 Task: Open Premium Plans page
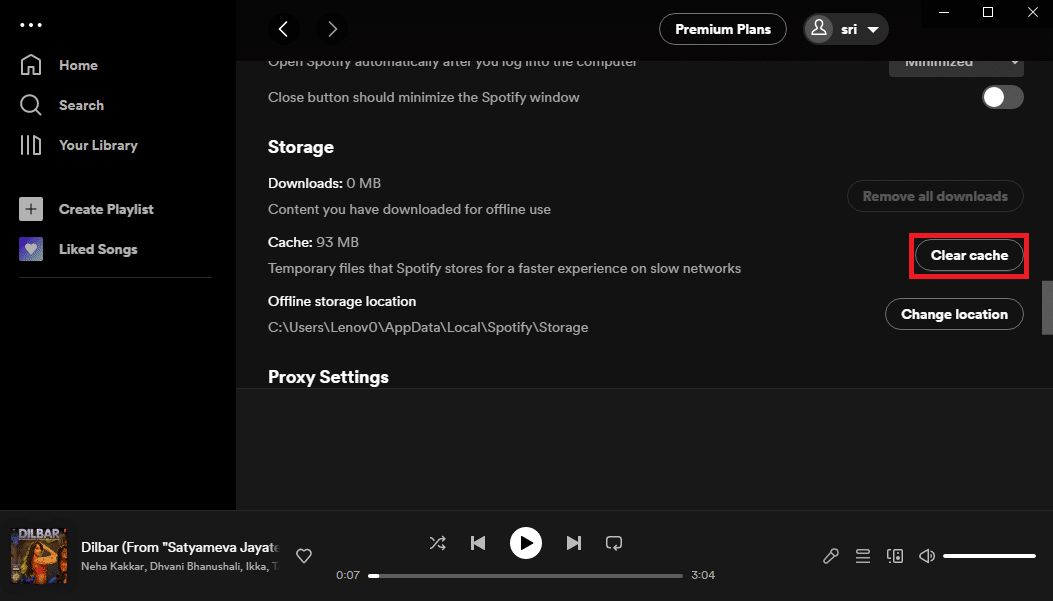723,29
